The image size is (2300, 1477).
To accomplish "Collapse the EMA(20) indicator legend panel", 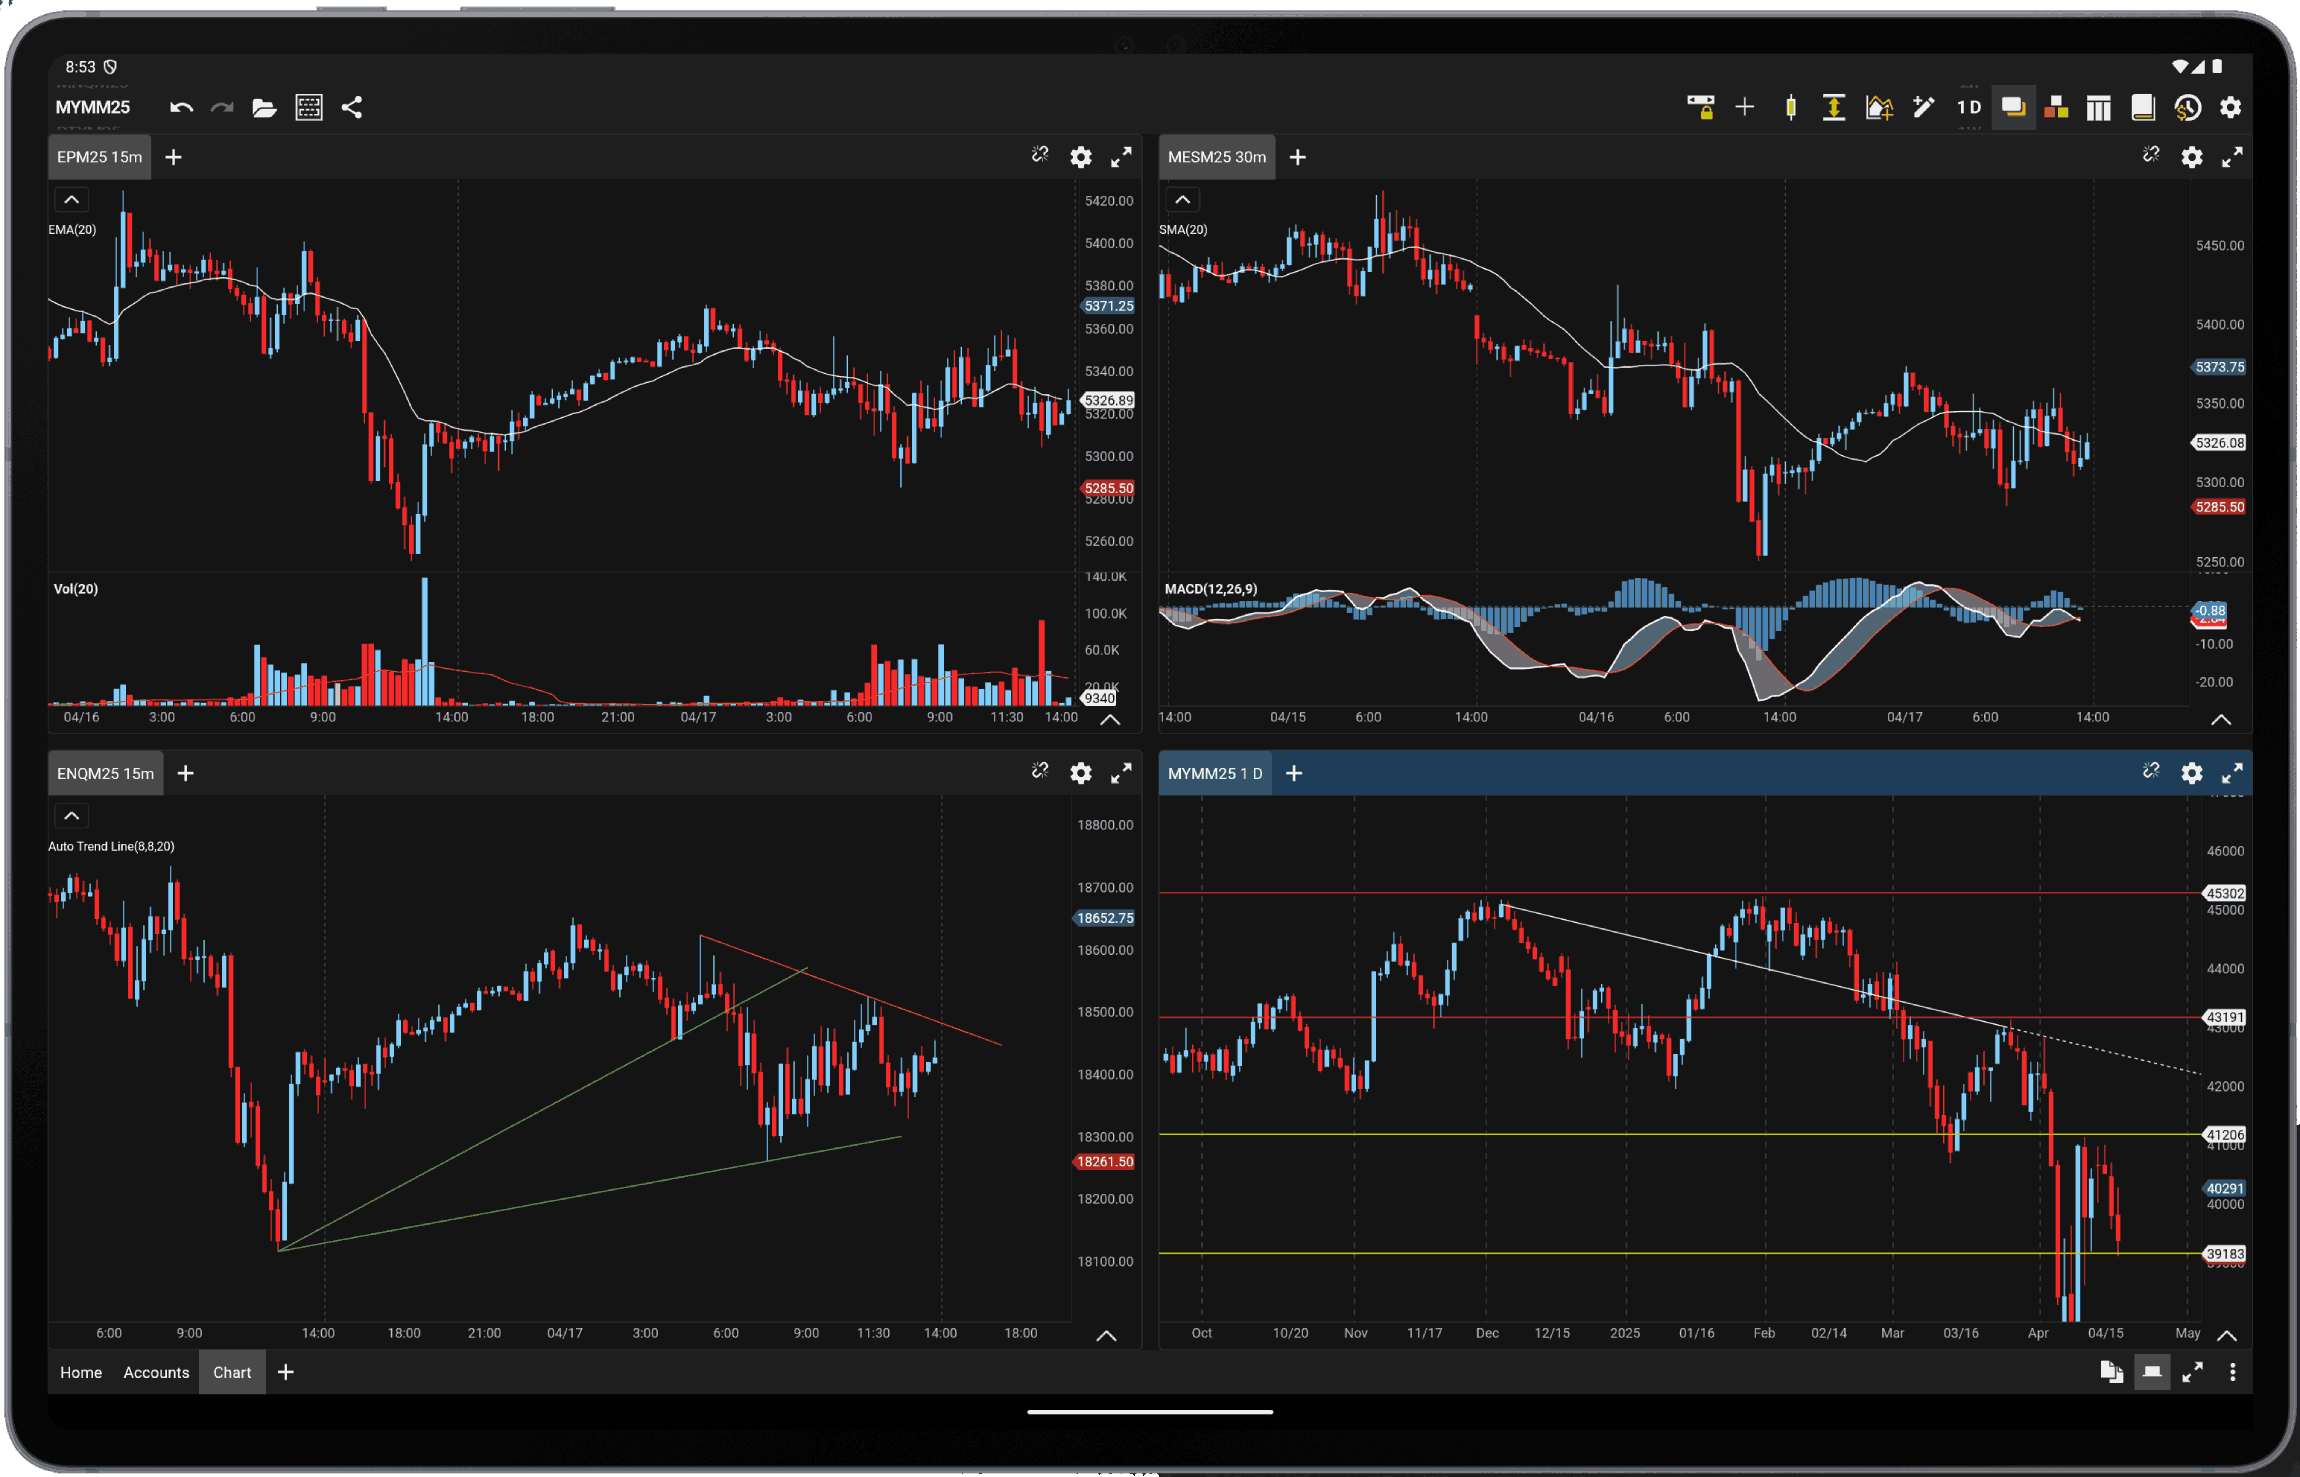I will [x=71, y=199].
